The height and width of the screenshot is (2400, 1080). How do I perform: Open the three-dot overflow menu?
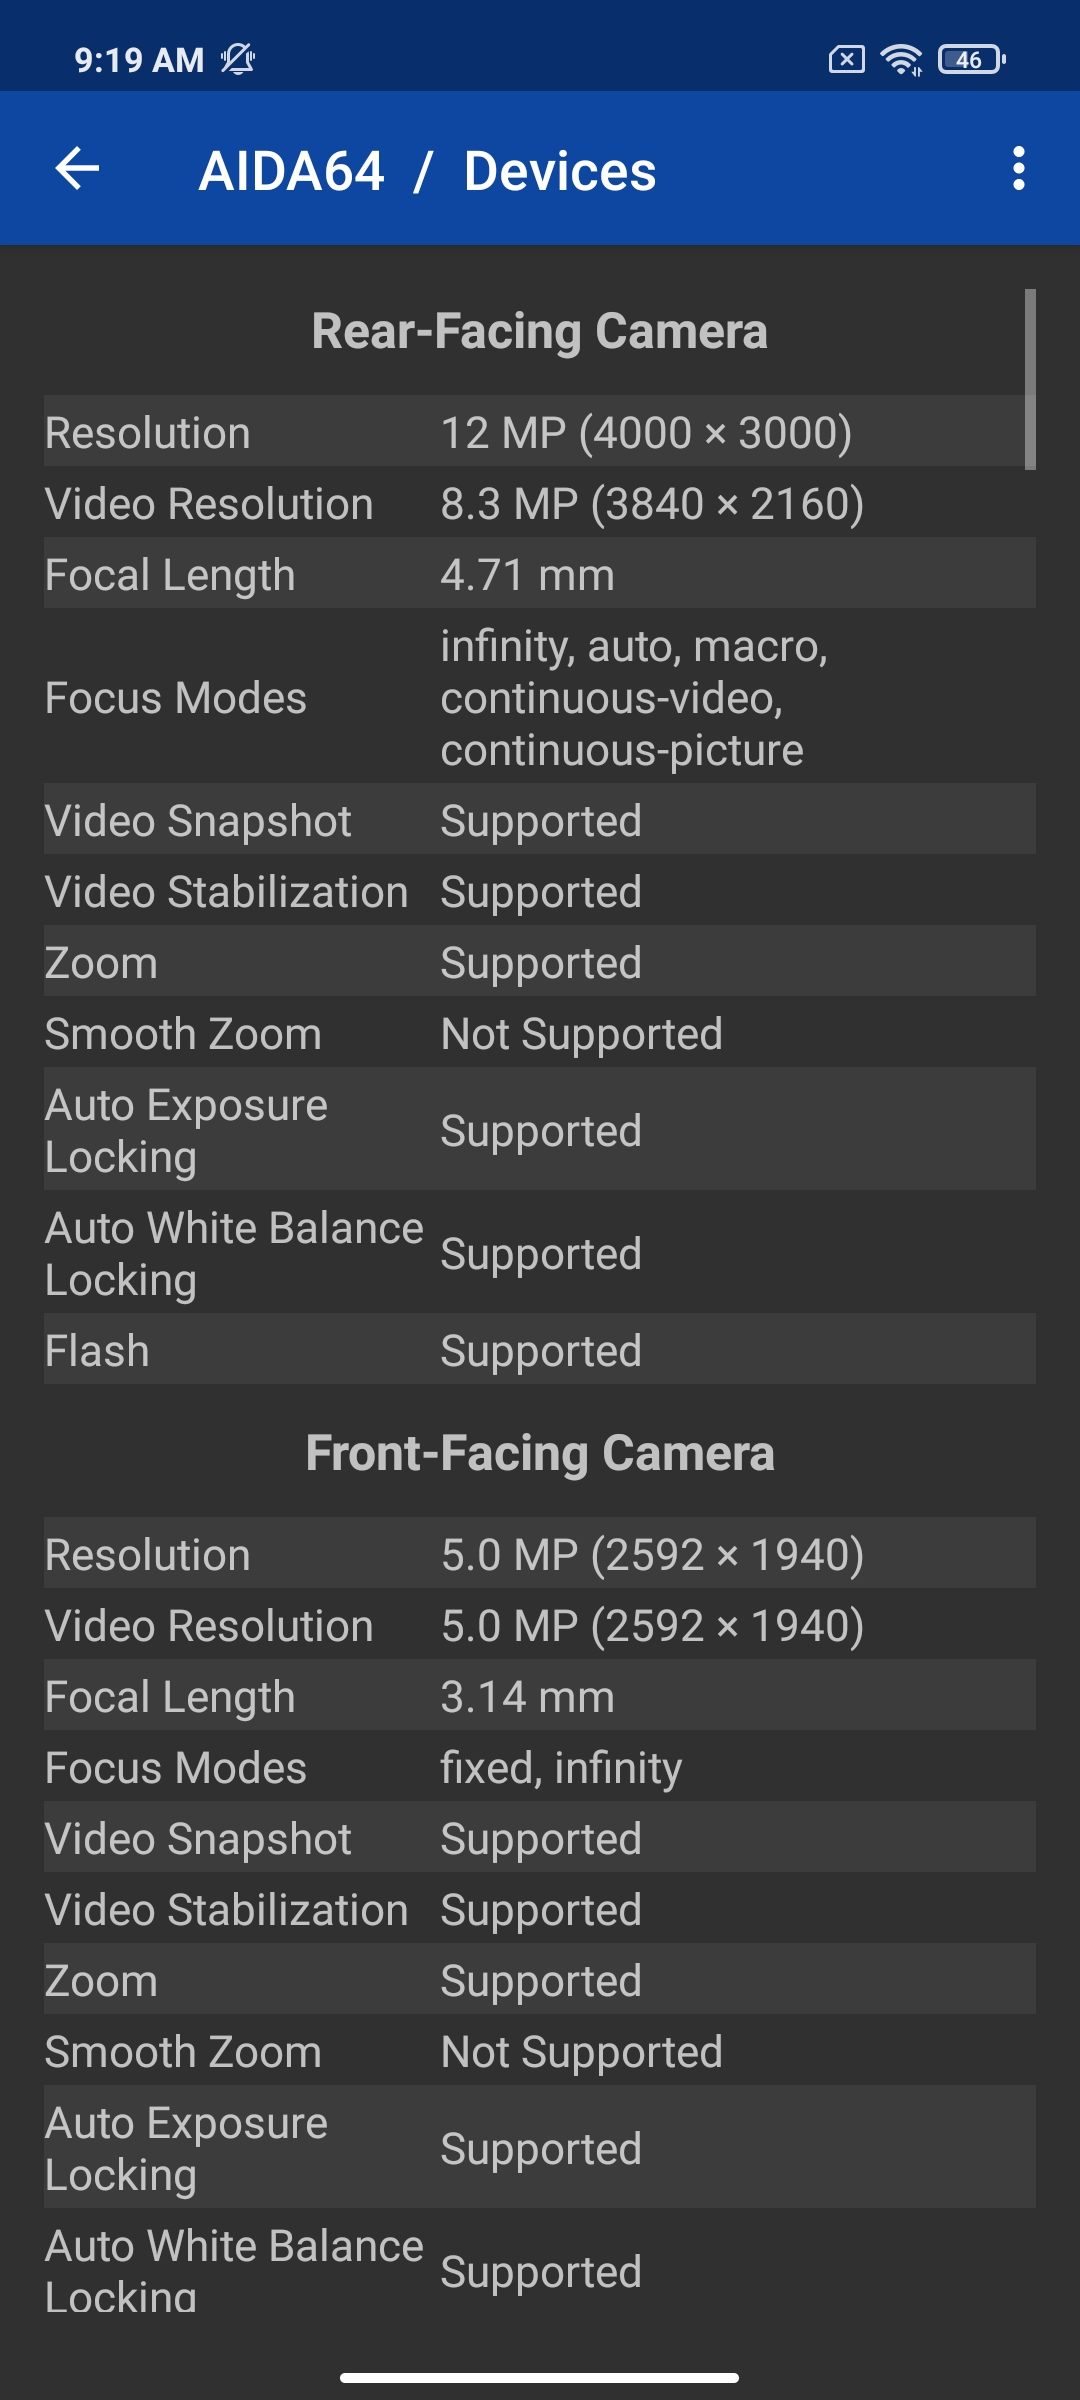click(1018, 168)
